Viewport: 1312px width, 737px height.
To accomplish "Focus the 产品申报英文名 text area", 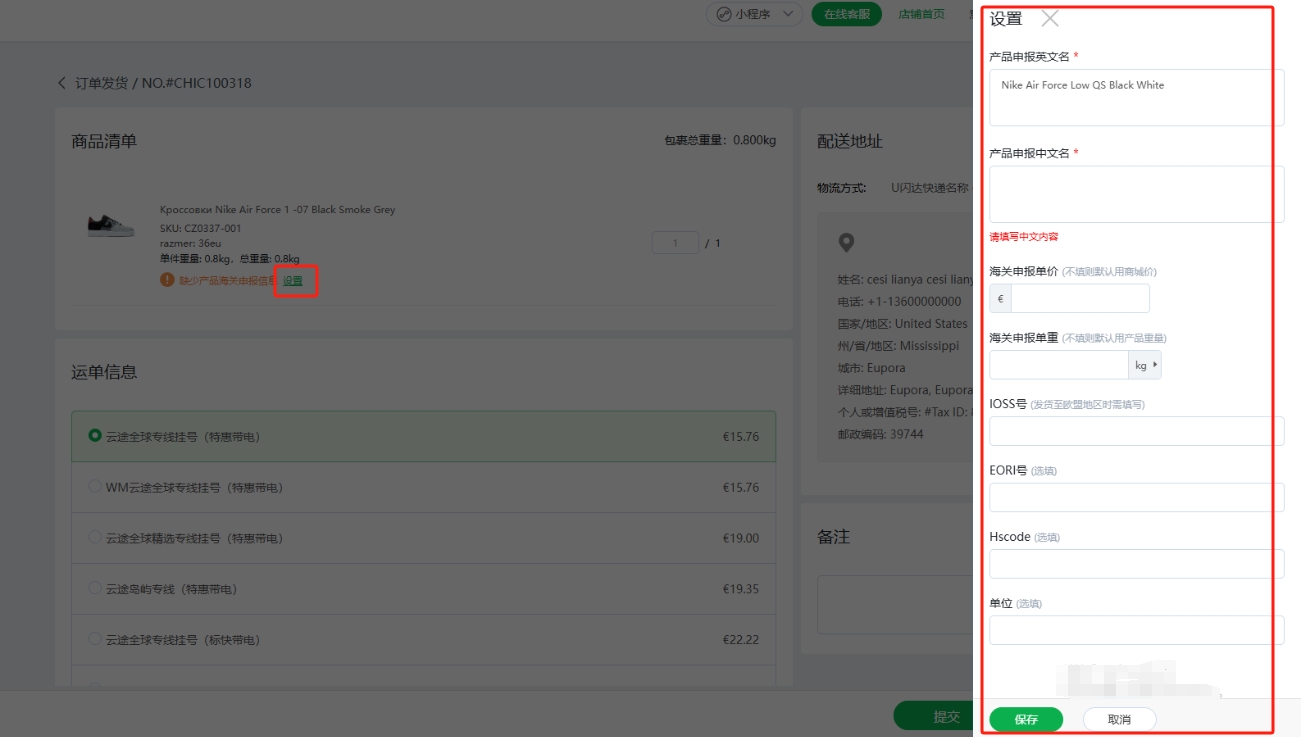I will [1137, 97].
